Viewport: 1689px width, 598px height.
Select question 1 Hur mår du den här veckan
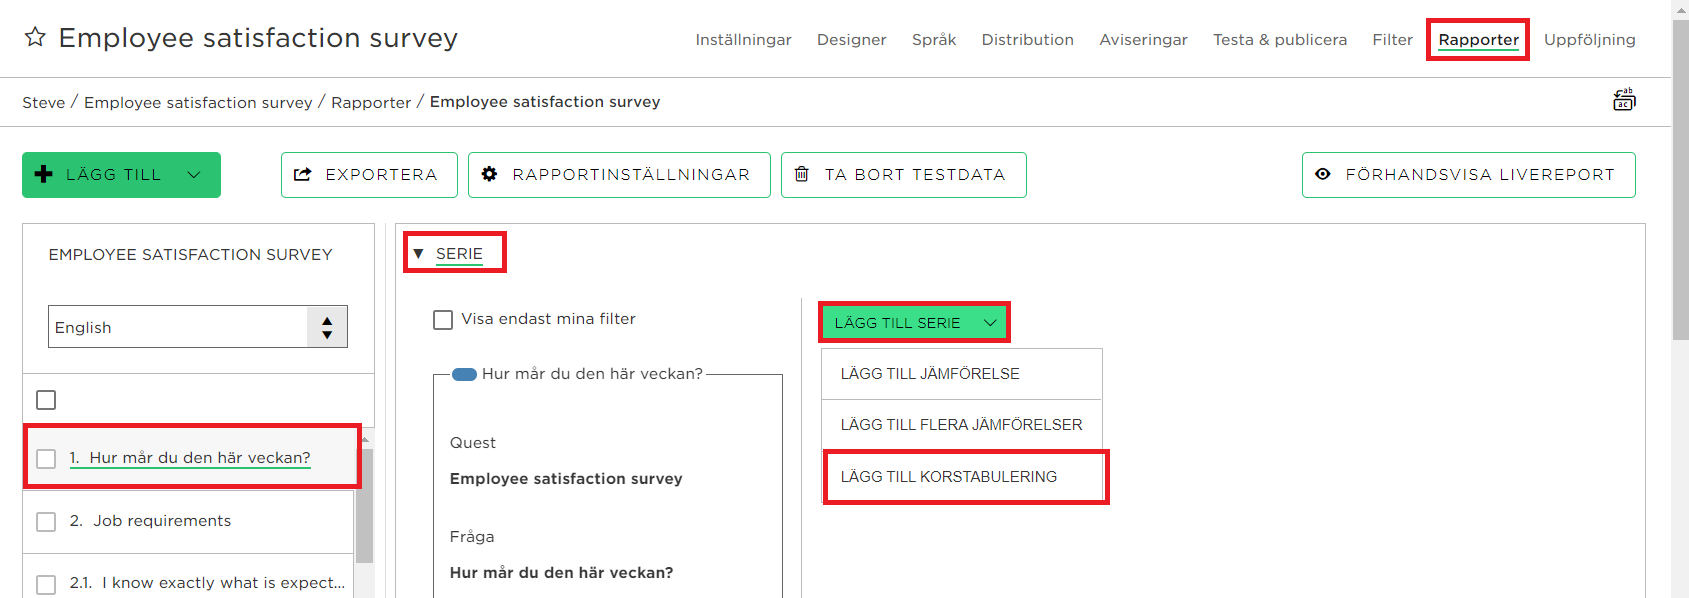[x=190, y=457]
